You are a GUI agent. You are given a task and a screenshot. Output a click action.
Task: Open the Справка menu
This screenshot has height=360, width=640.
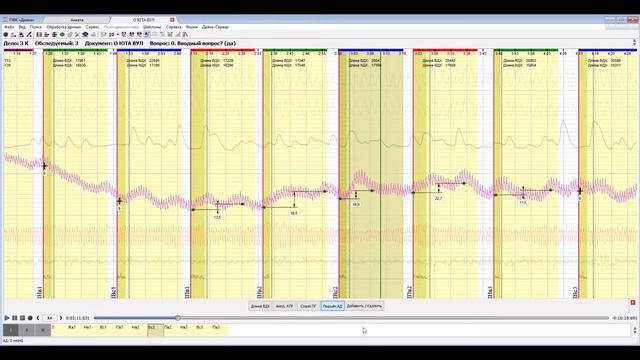coord(174,27)
